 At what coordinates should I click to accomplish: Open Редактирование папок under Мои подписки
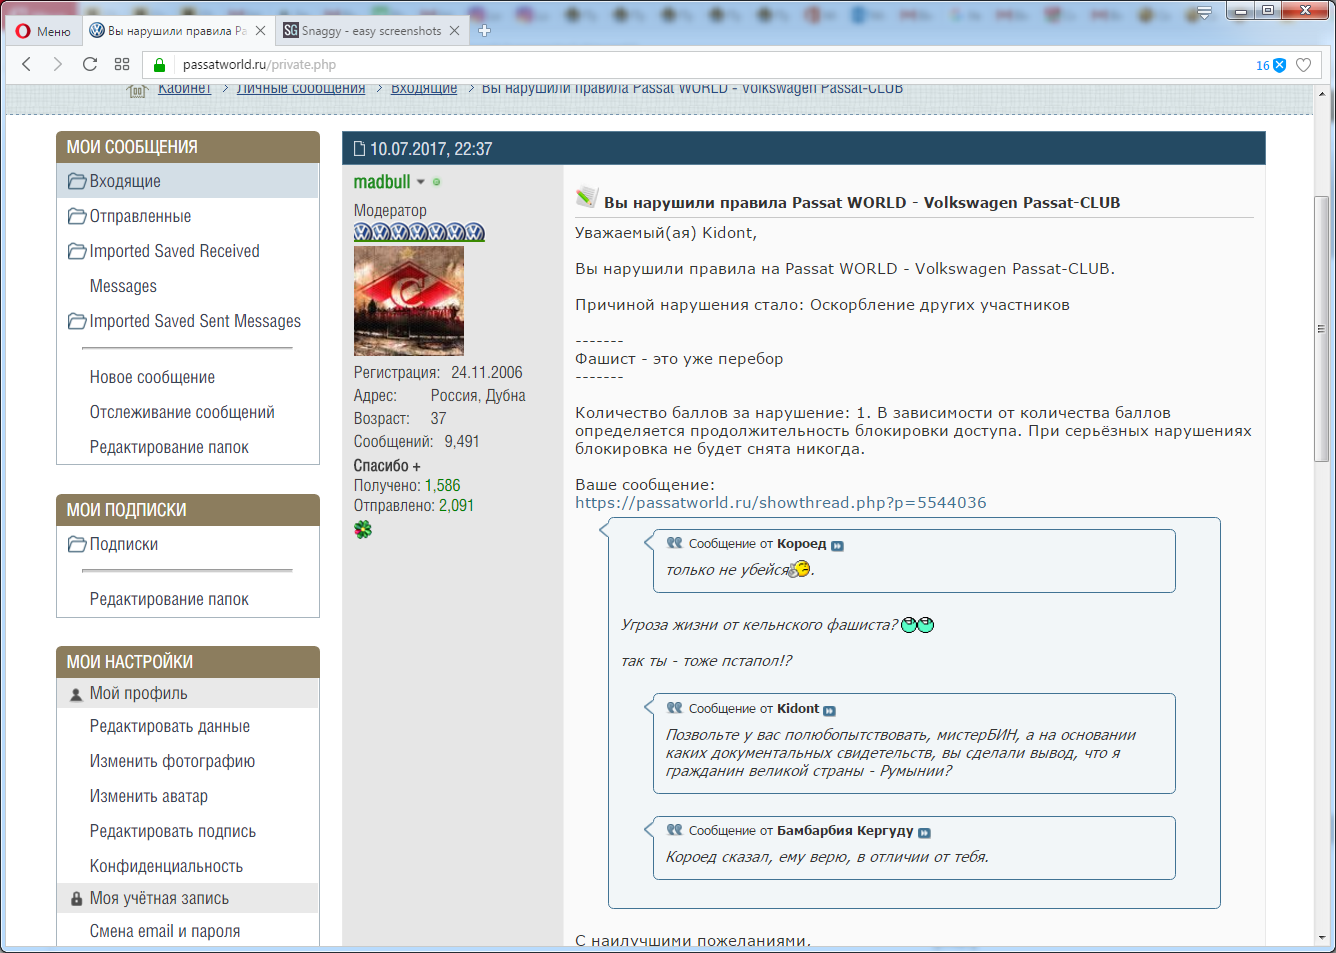click(x=169, y=599)
